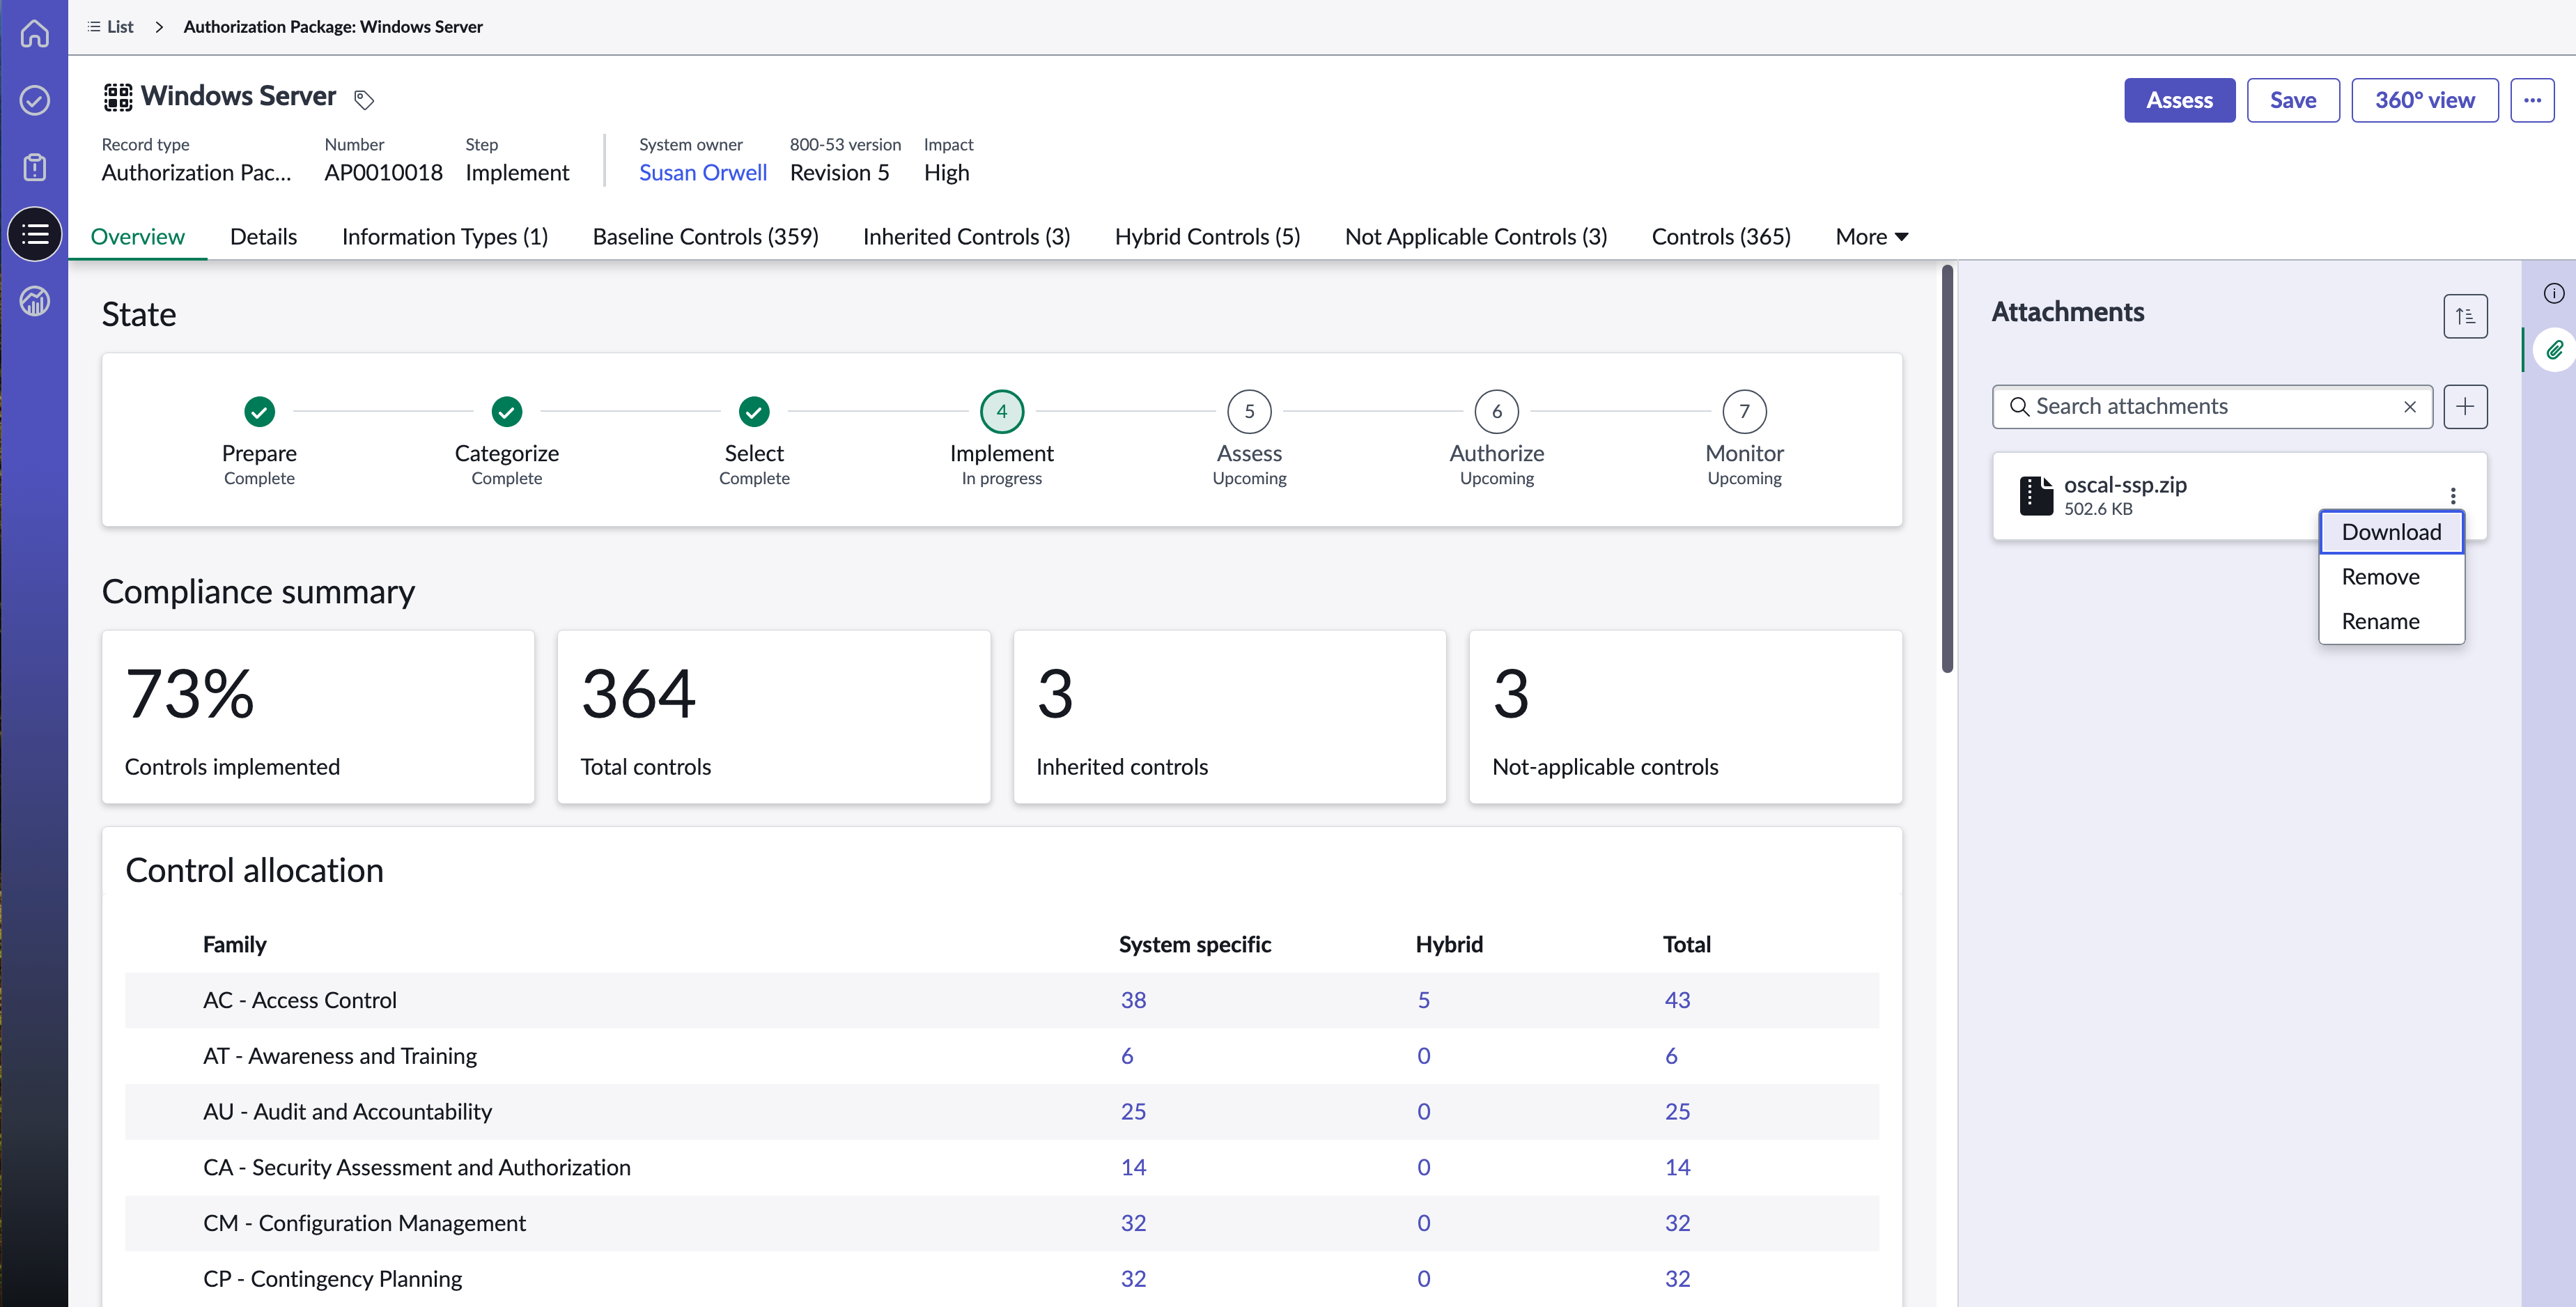
Task: Click the sort attachments icon
Action: (x=2465, y=316)
